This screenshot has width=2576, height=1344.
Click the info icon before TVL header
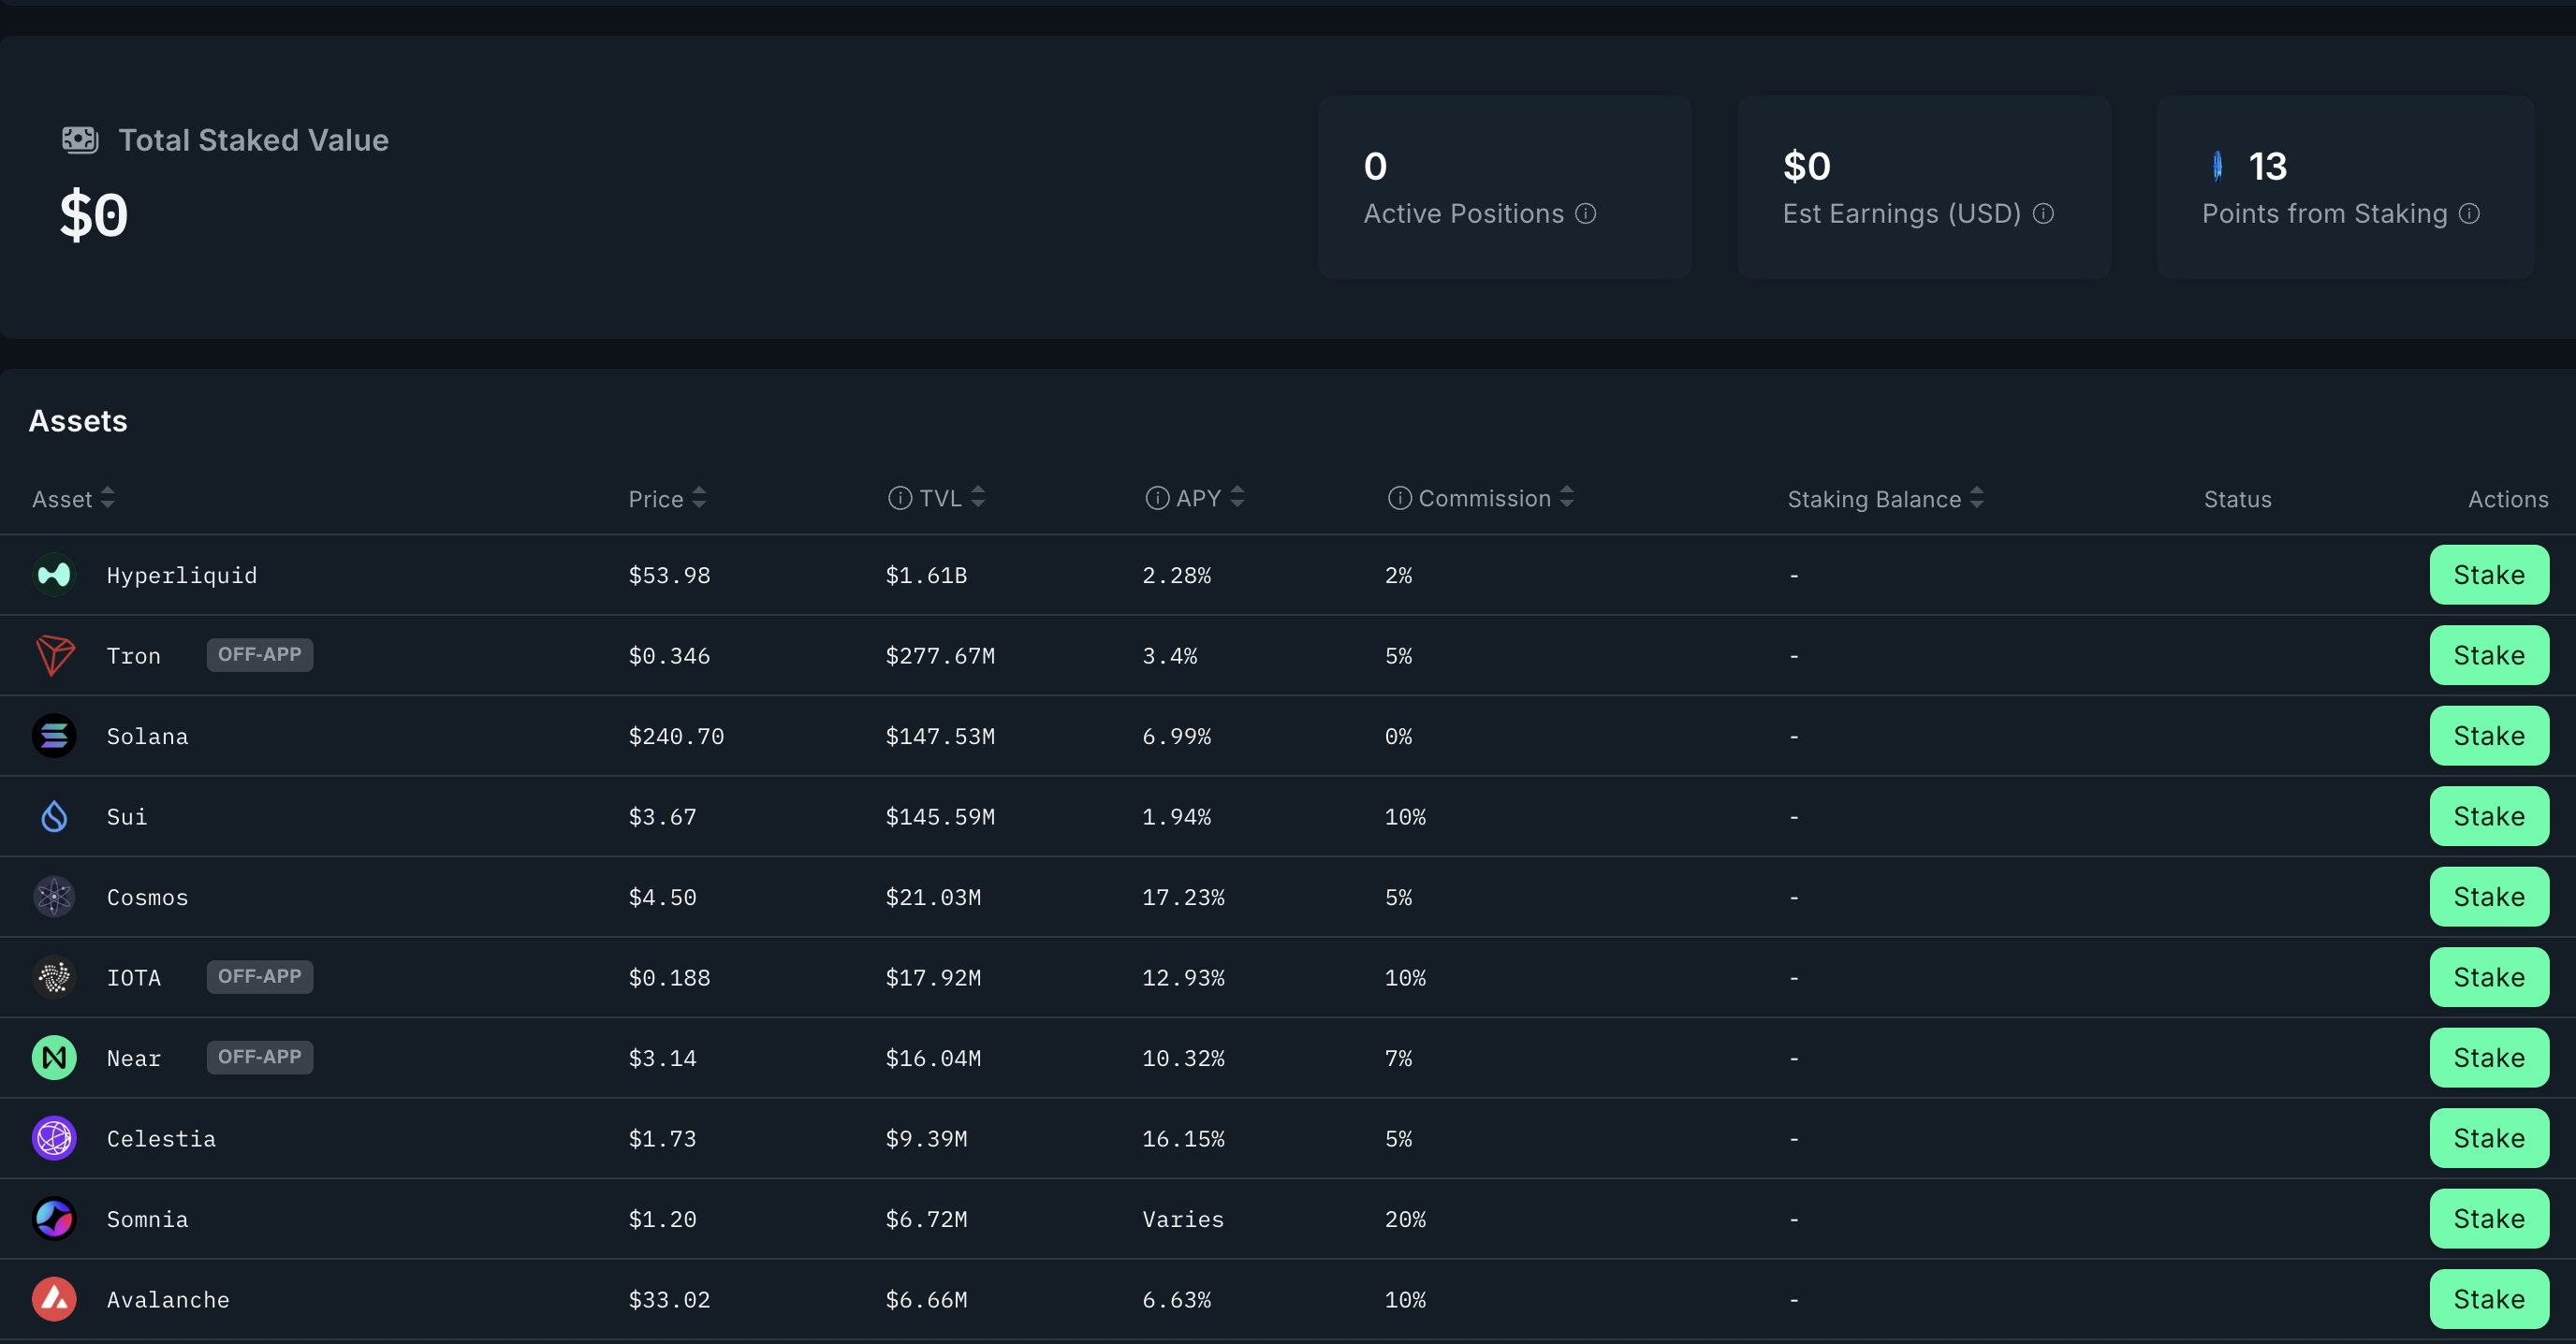click(900, 498)
